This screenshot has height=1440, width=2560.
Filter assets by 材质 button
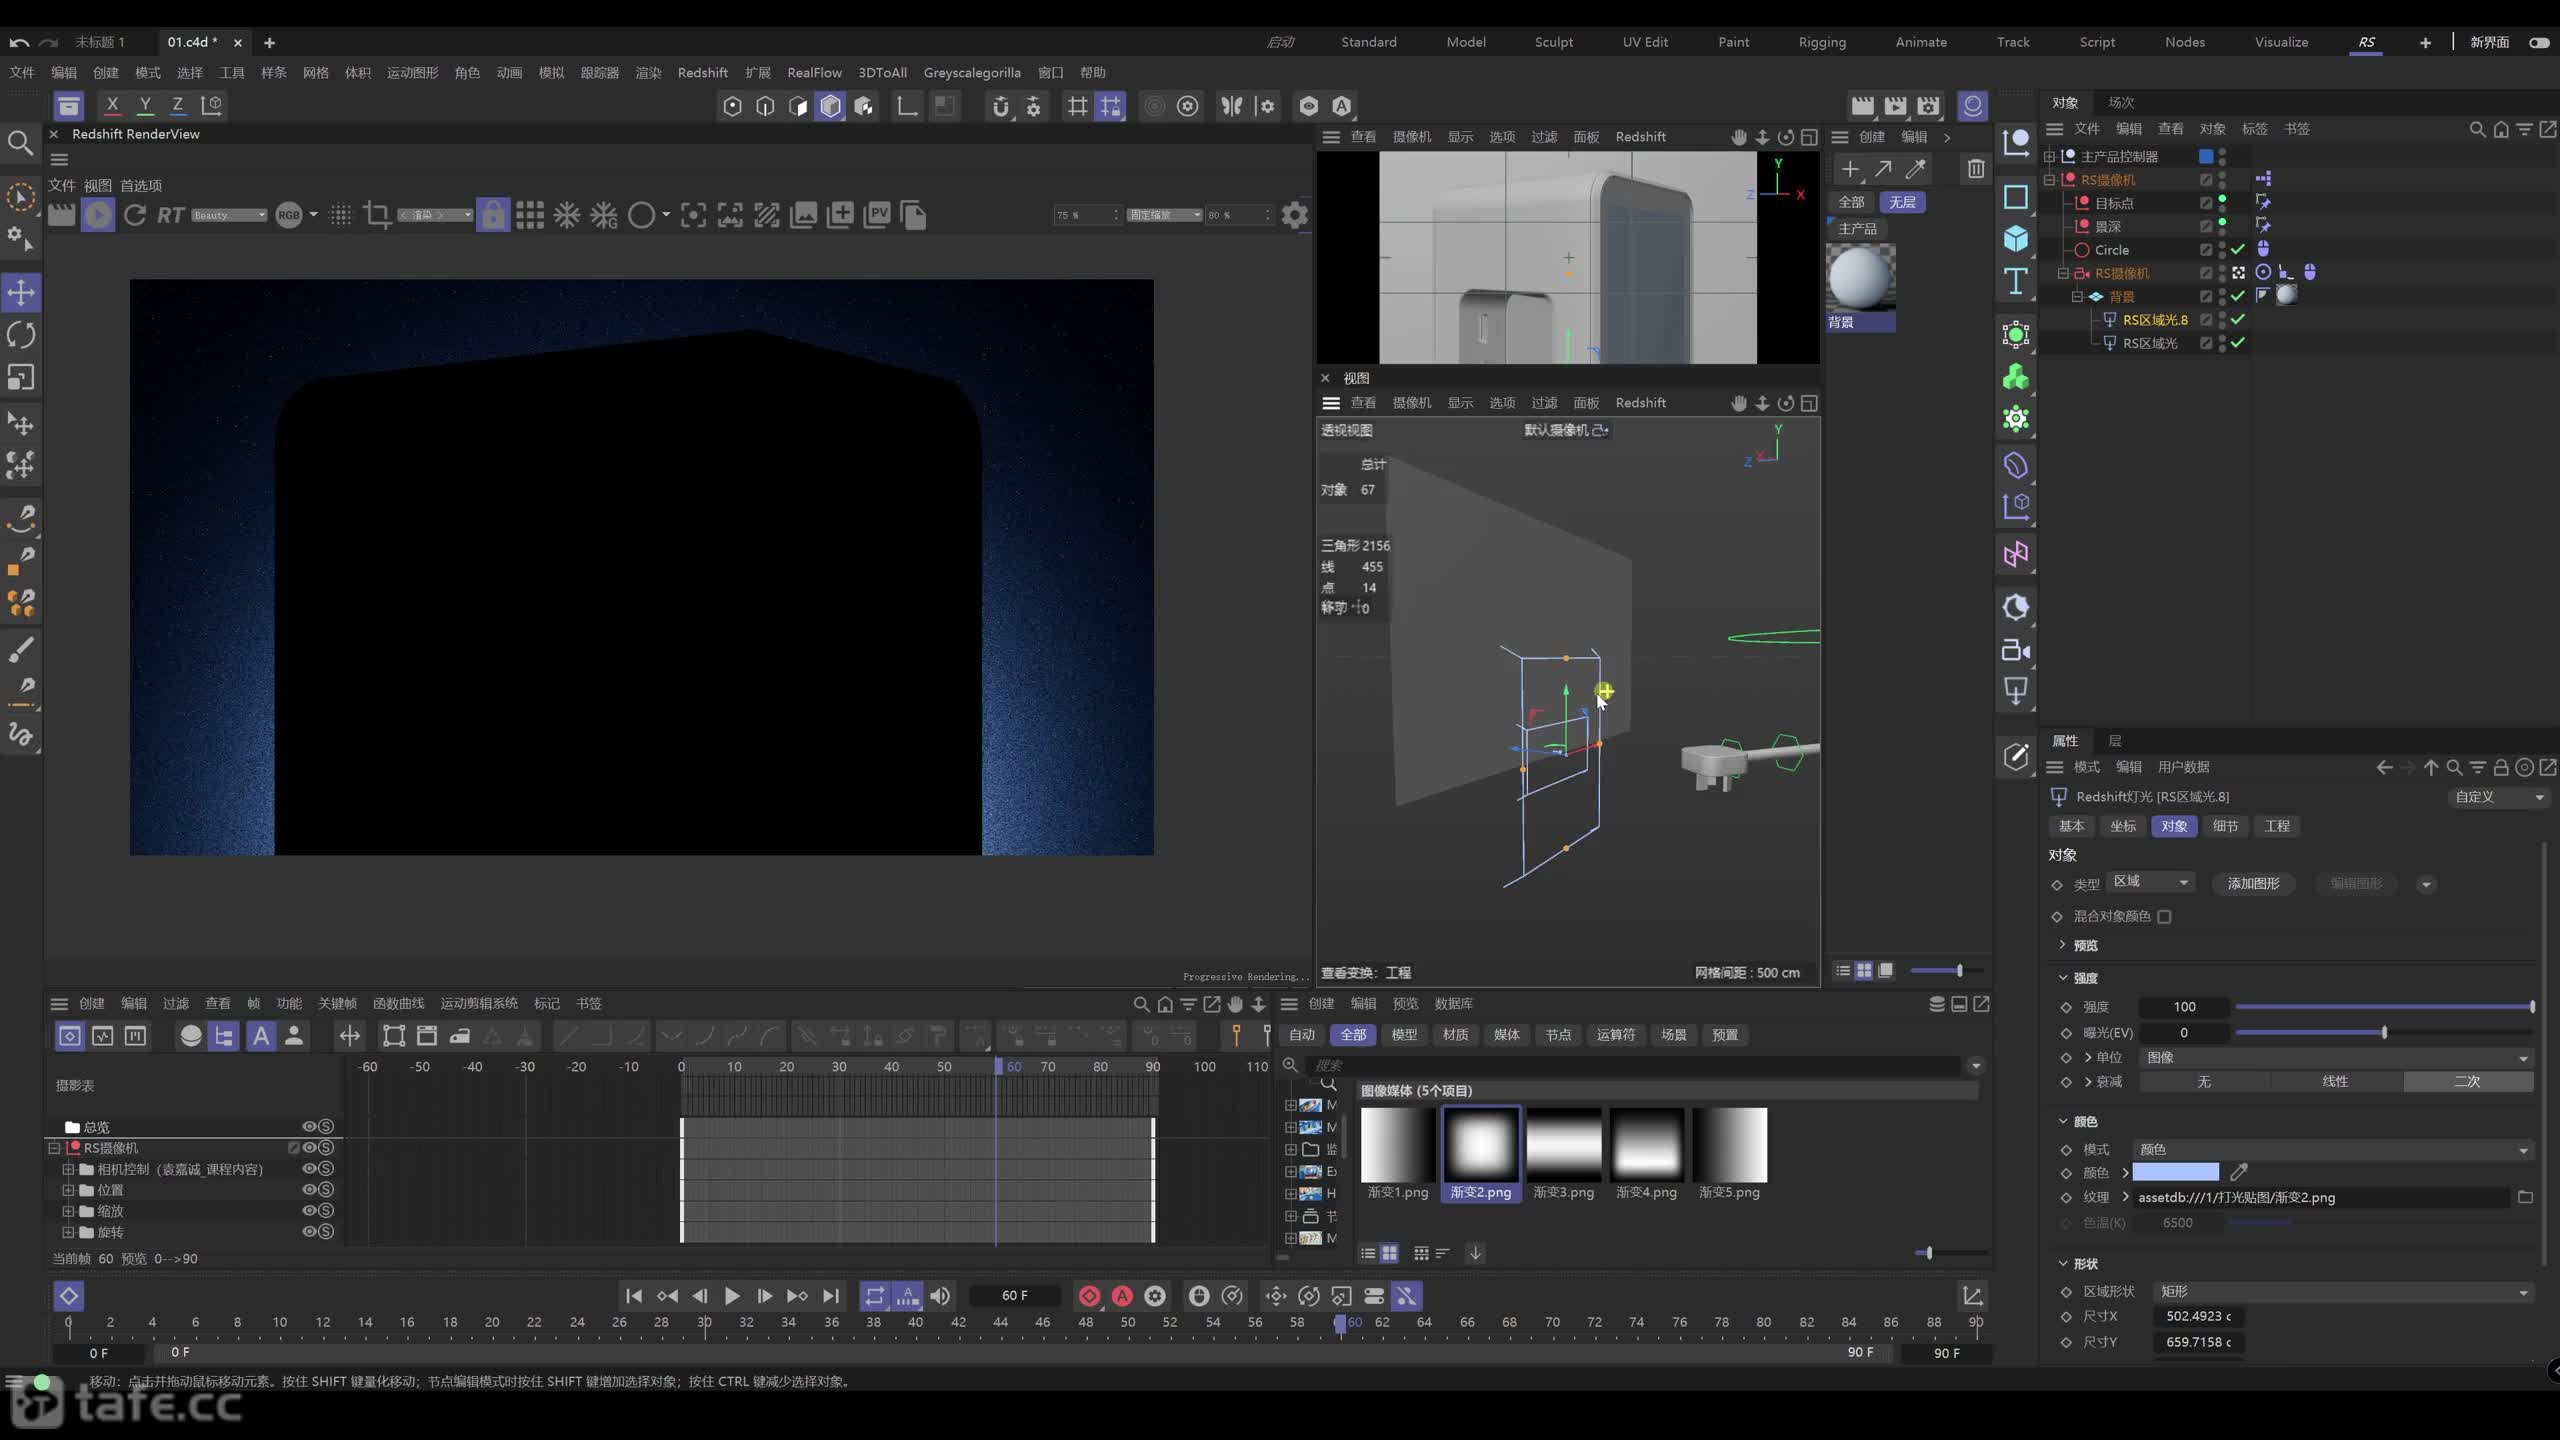[x=1455, y=1035]
